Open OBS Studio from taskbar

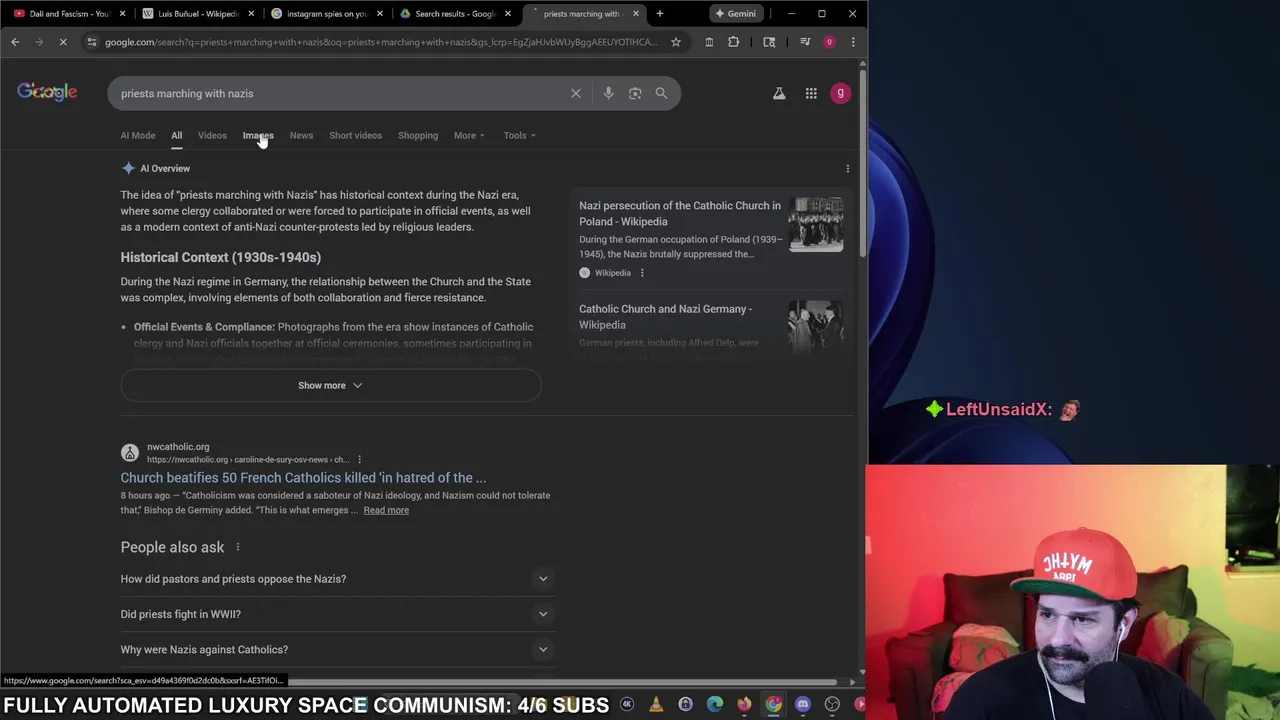(x=832, y=705)
